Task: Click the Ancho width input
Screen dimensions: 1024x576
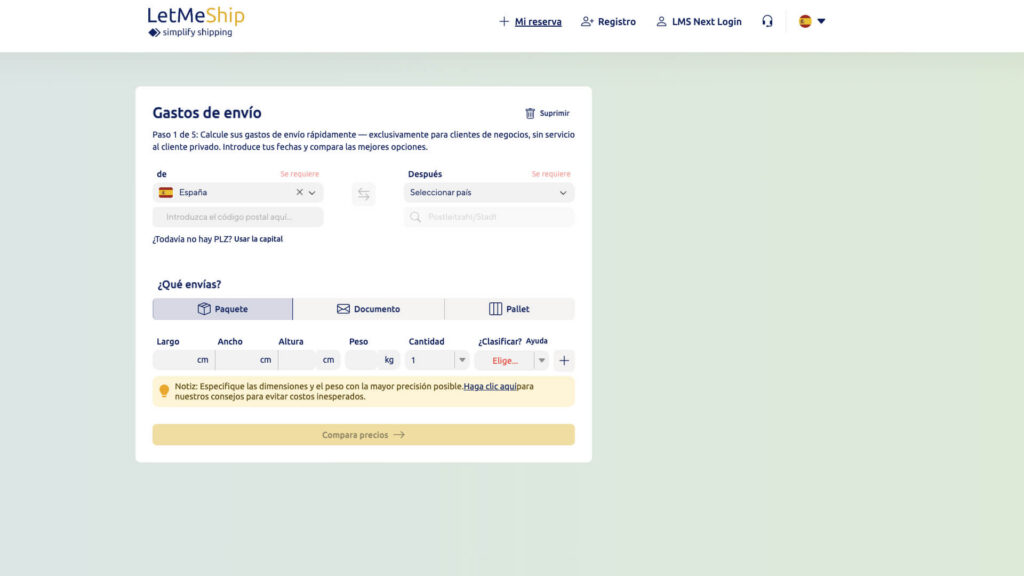Action: click(246, 360)
